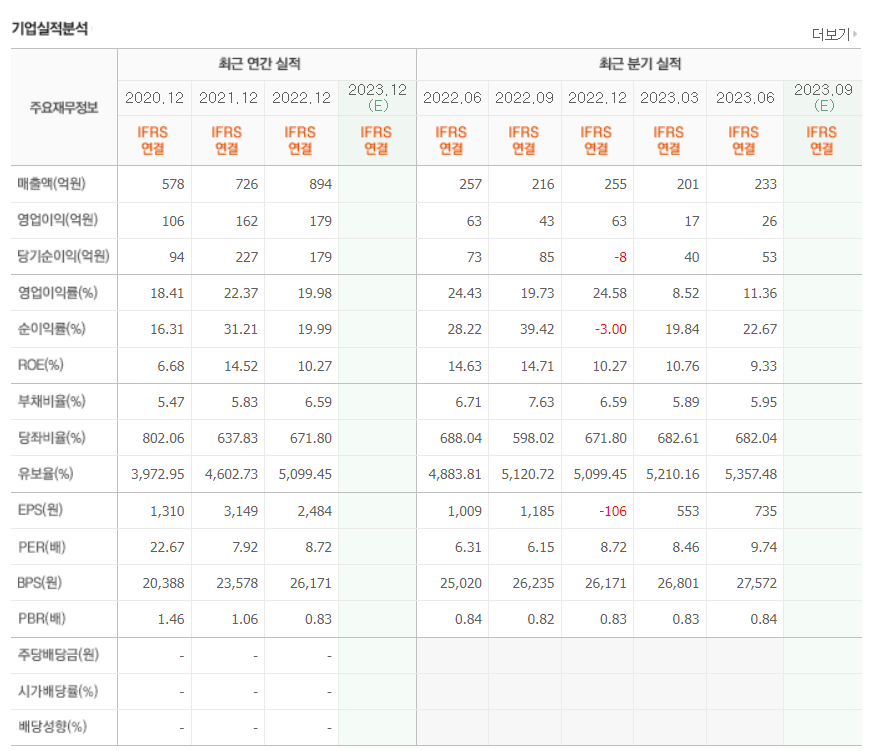Select the 2021.12 column header
The width and height of the screenshot is (871, 751).
click(228, 98)
